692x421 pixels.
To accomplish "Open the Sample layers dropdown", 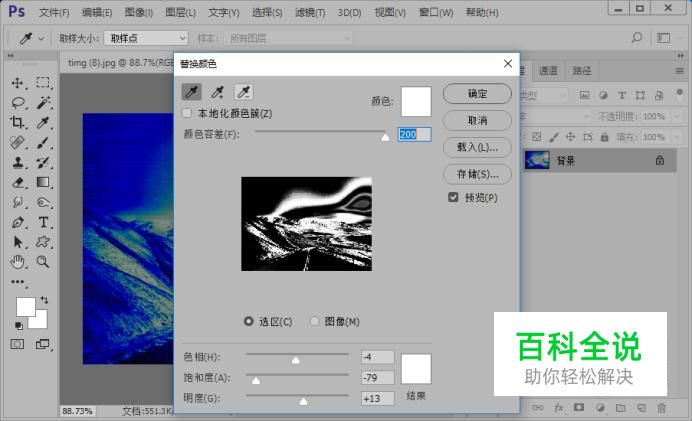I will 288,38.
